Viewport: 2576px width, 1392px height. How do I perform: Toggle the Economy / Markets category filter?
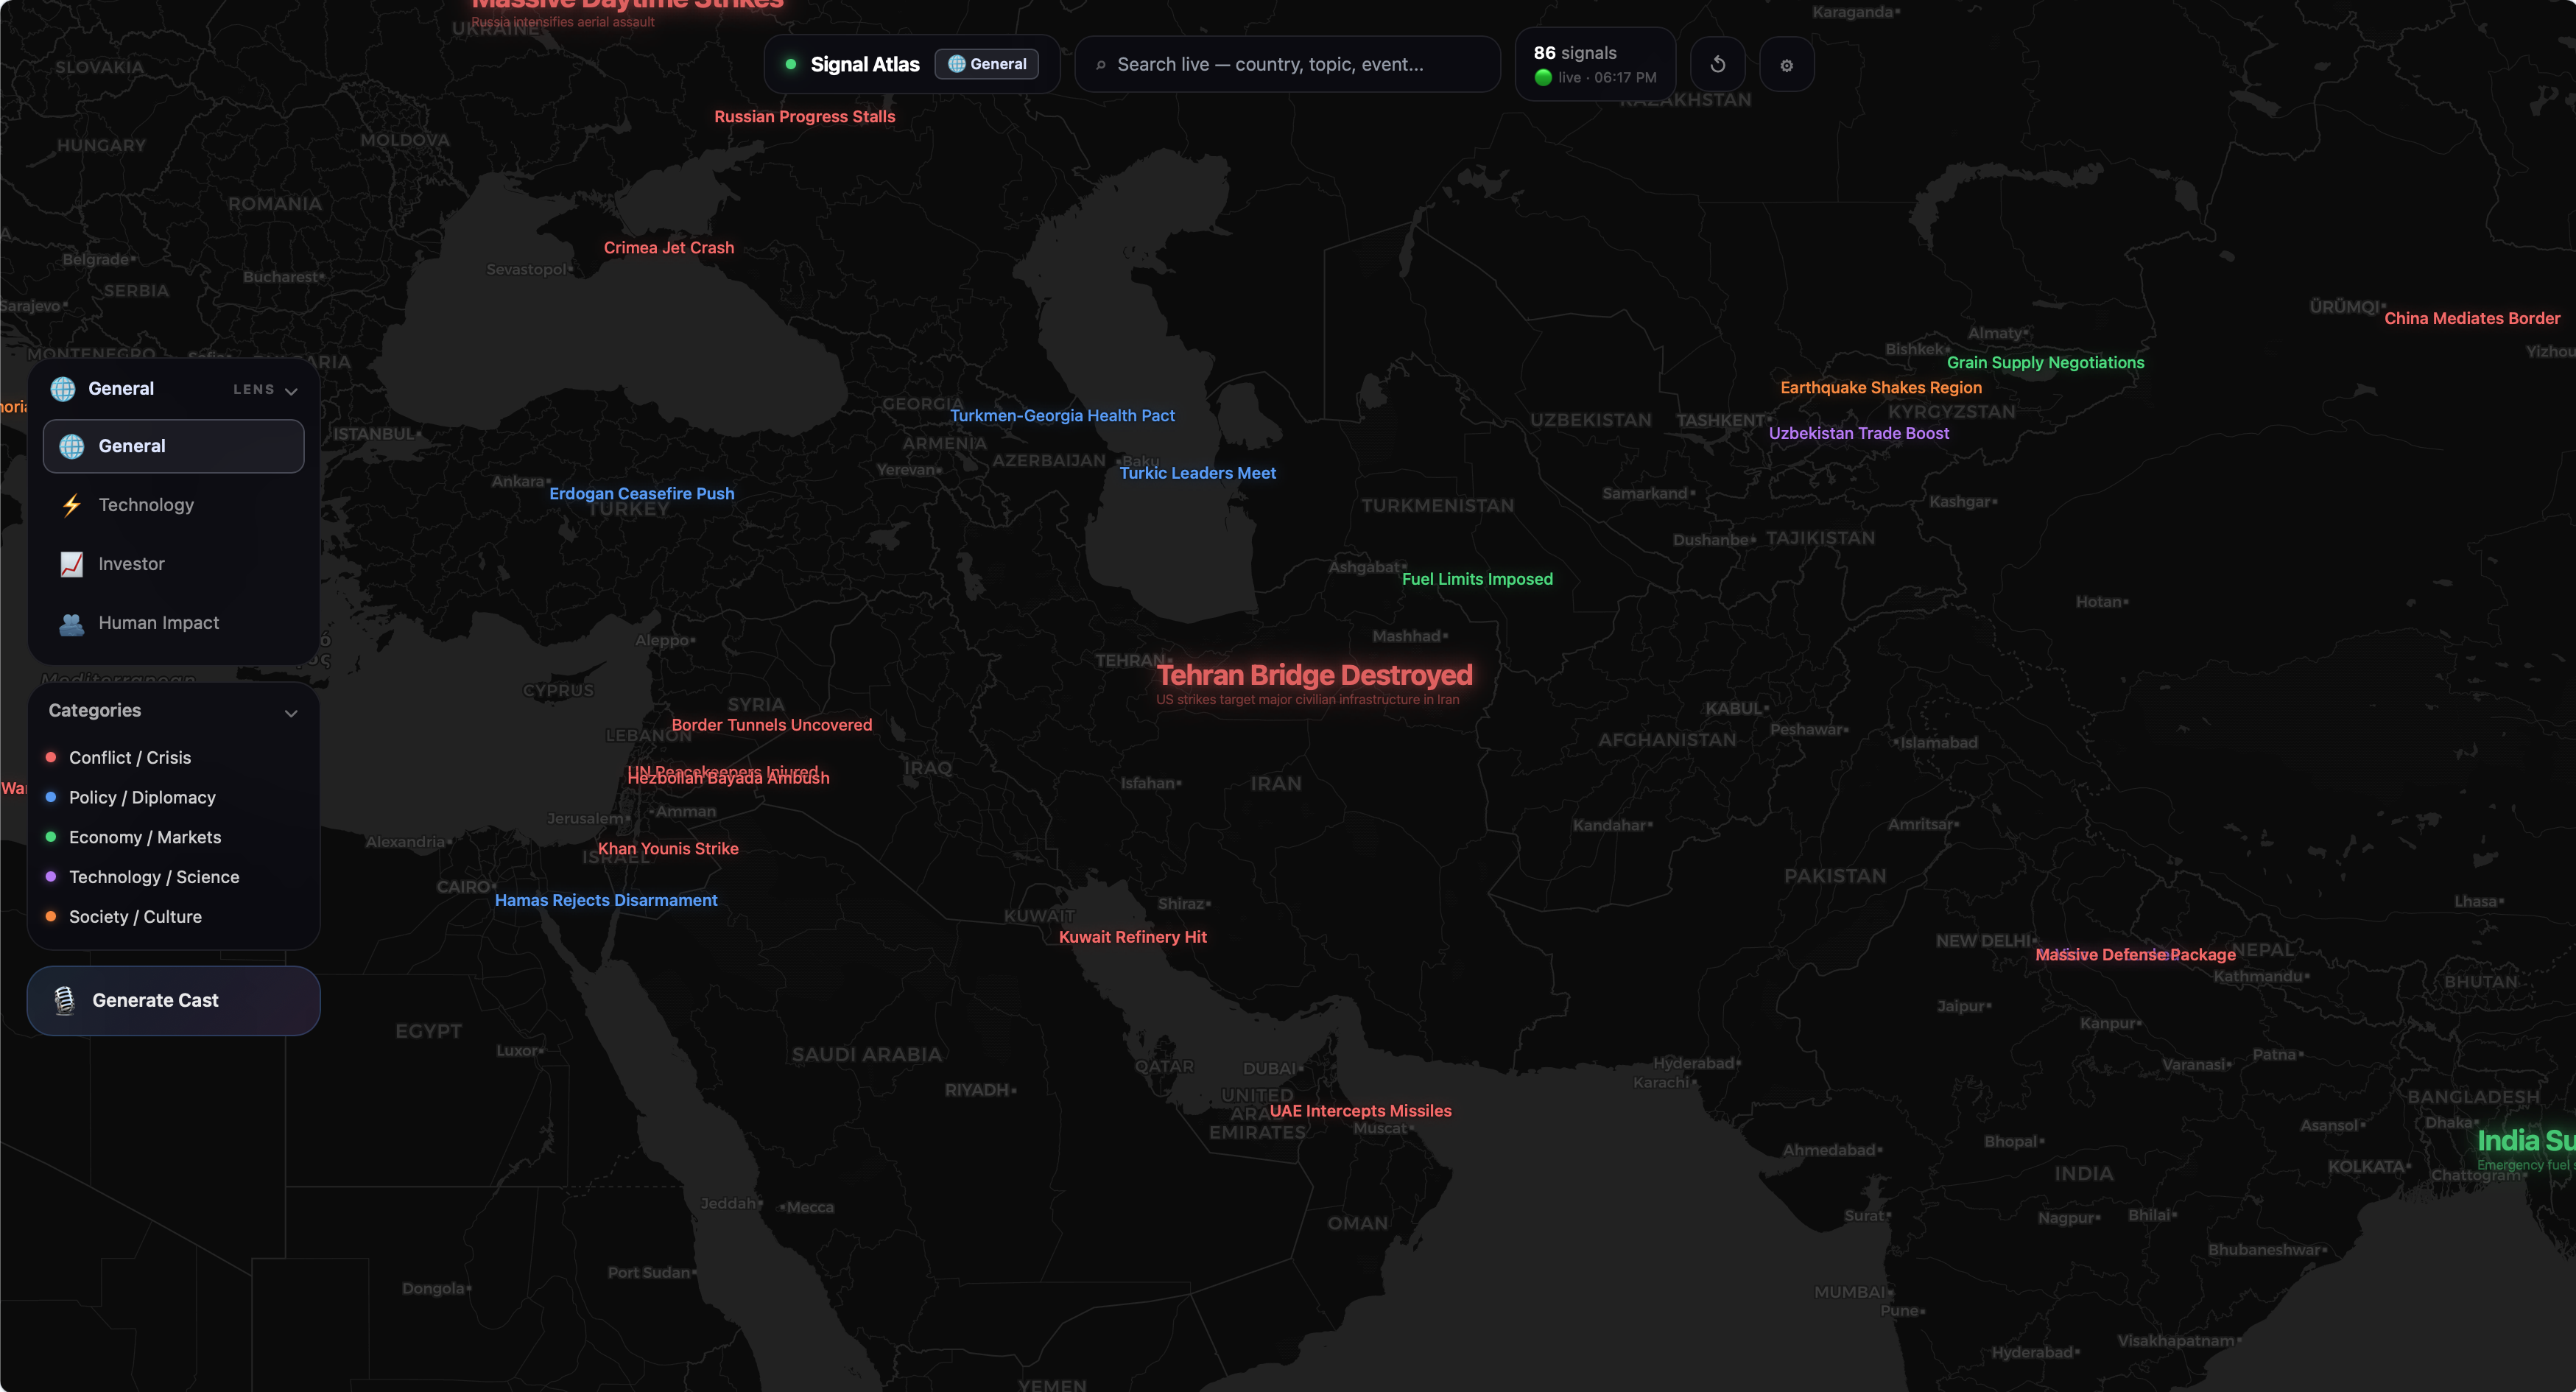click(x=144, y=837)
